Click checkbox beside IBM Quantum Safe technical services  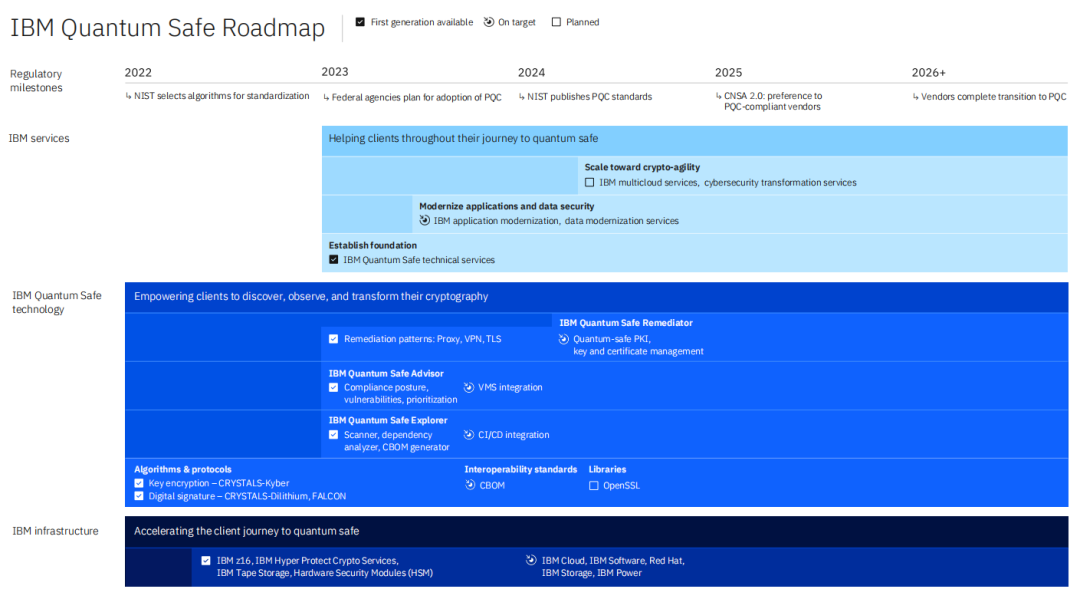pos(334,260)
